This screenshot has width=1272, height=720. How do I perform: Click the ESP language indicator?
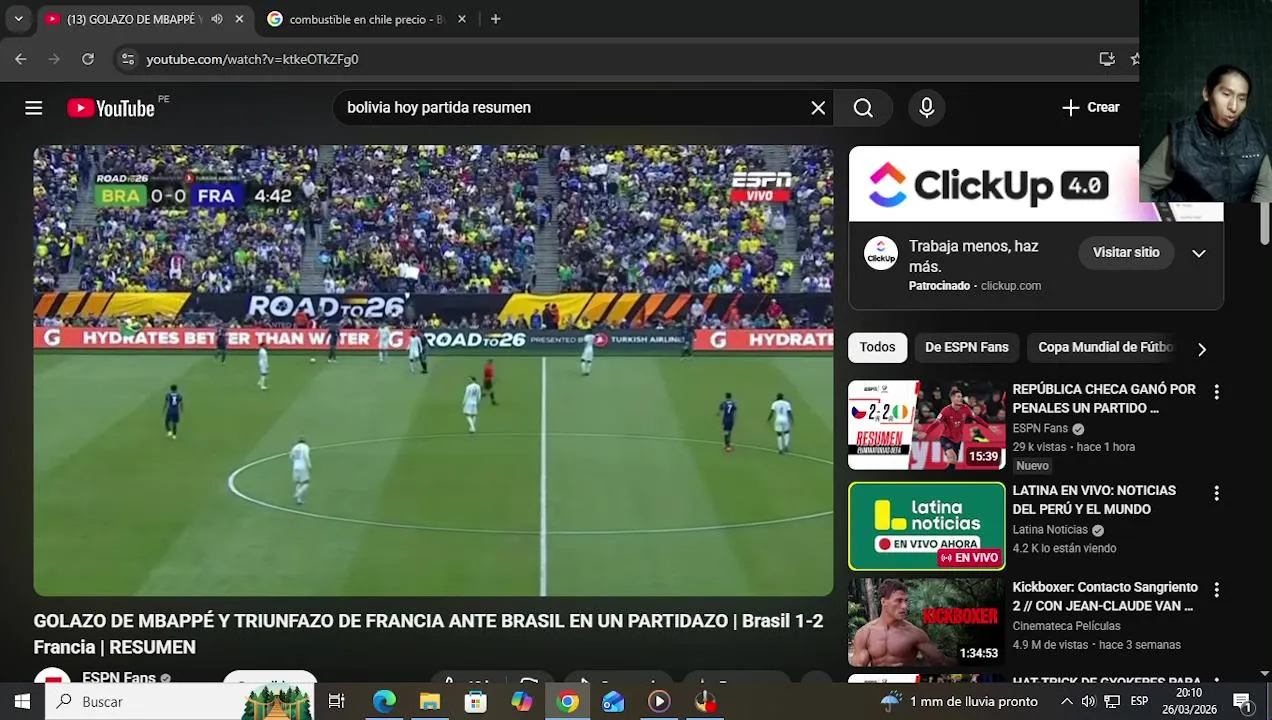pyautogui.click(x=1139, y=702)
